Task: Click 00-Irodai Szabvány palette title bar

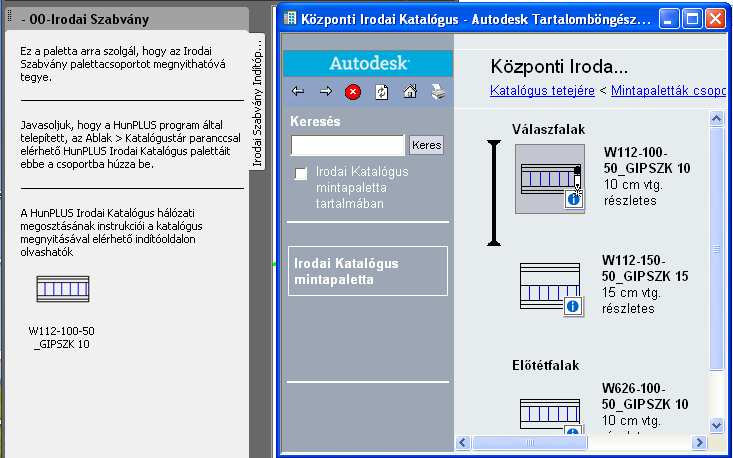Action: click(x=127, y=19)
